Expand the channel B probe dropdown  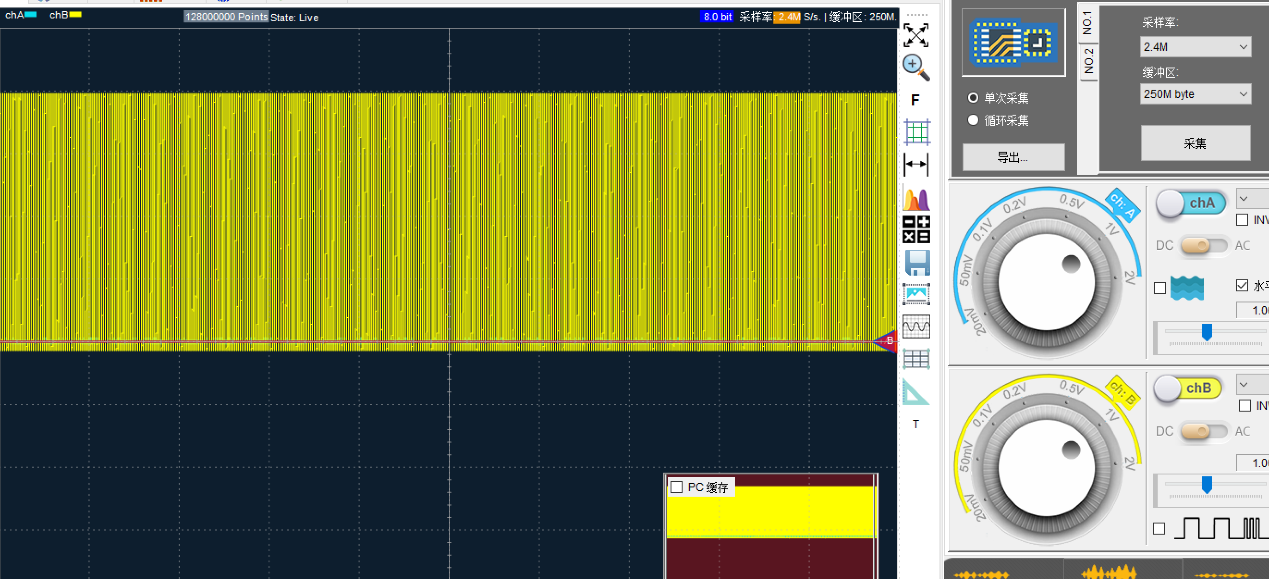(1252, 384)
